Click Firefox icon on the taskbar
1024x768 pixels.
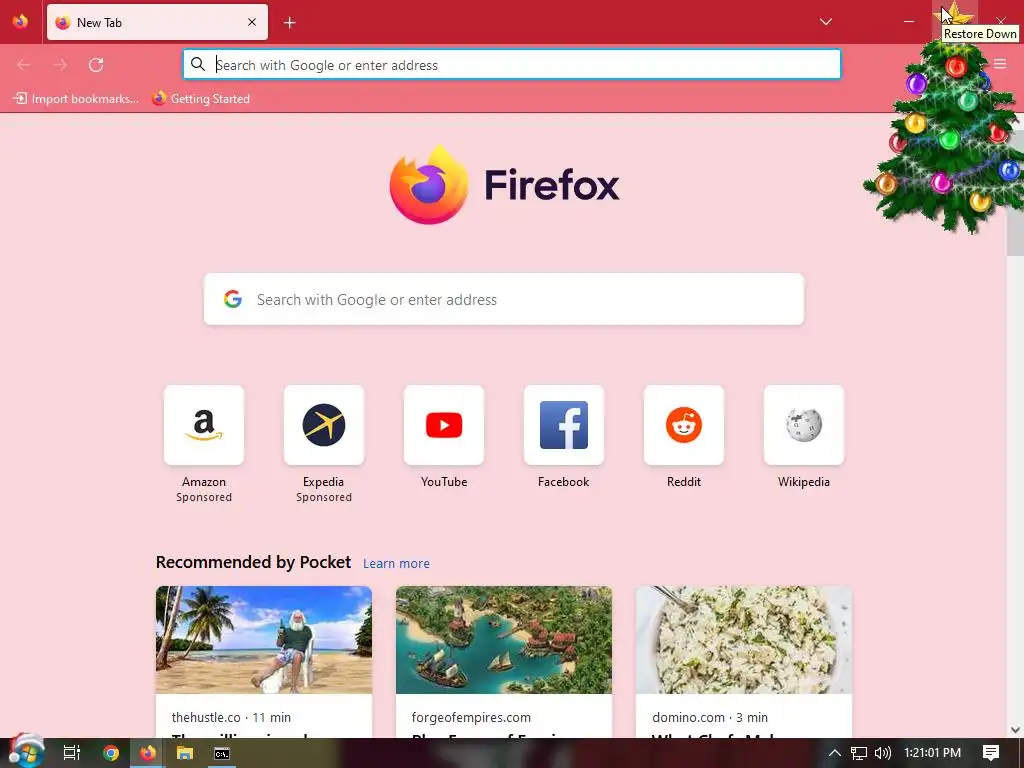pos(148,753)
